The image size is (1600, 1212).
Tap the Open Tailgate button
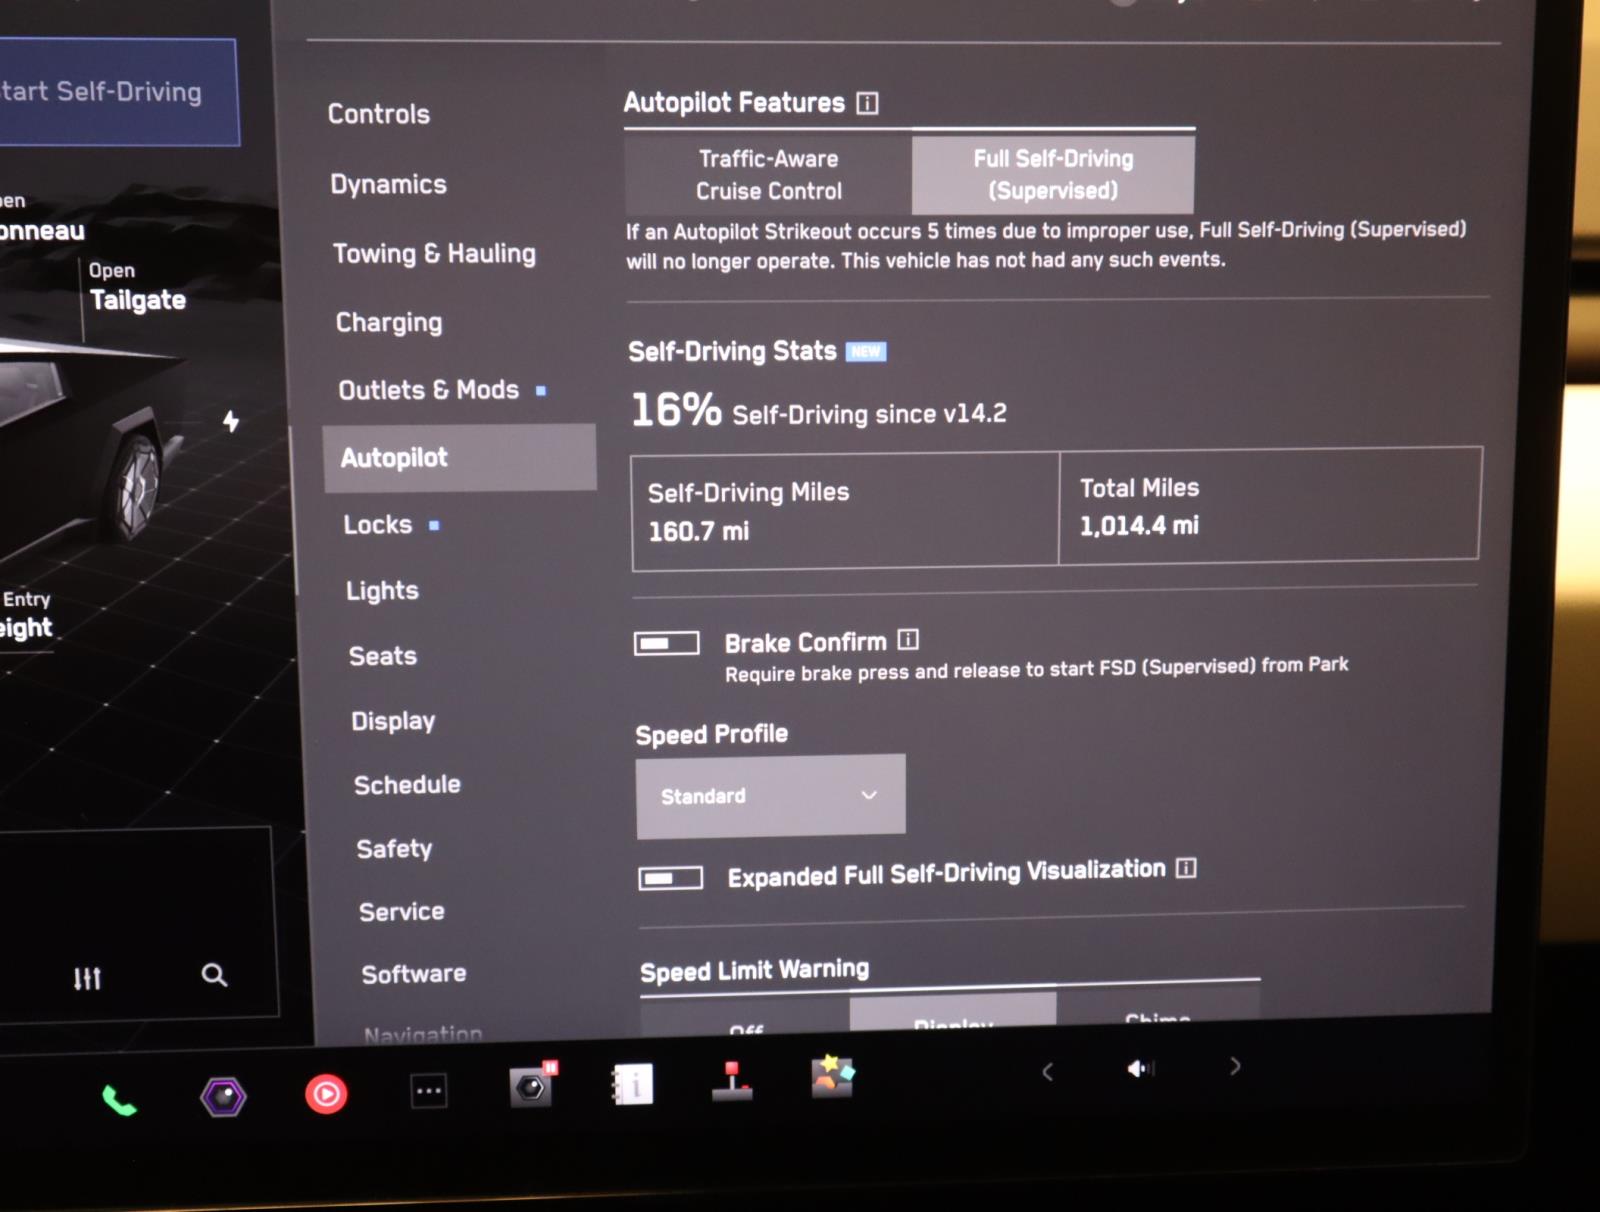[137, 288]
